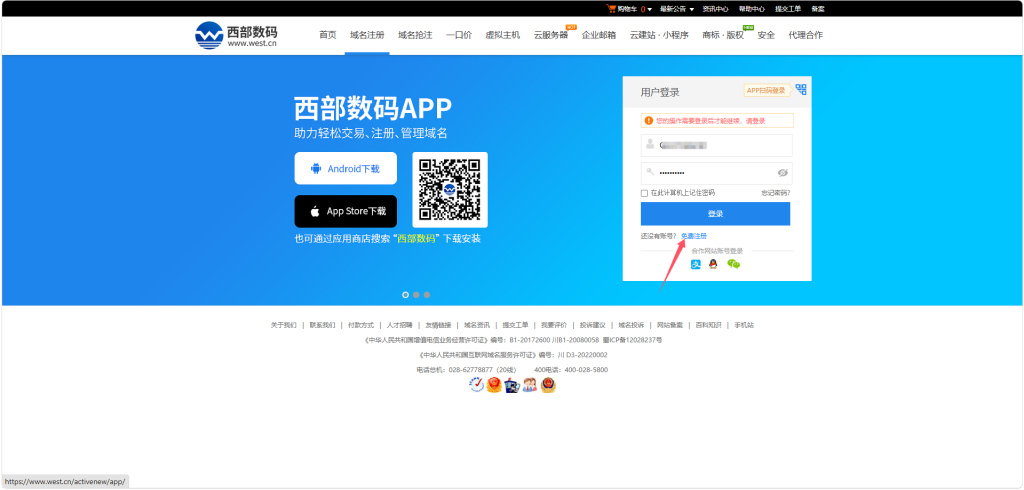1024x490 pixels.
Task: Expand the 最新公告 dropdown
Action: click(x=677, y=9)
